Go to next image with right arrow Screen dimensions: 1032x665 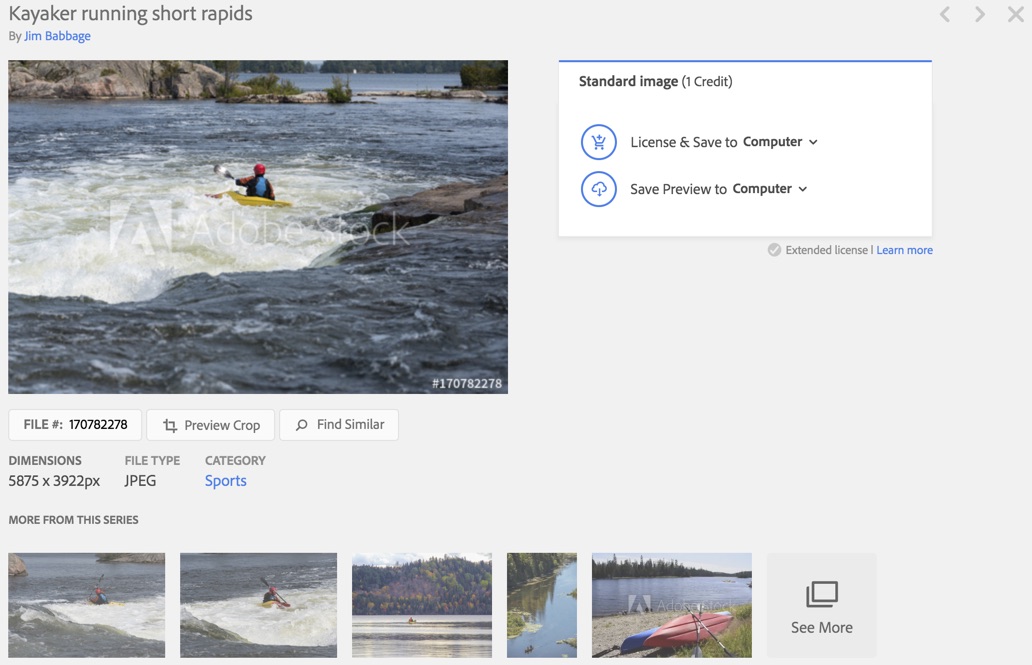[x=980, y=14]
